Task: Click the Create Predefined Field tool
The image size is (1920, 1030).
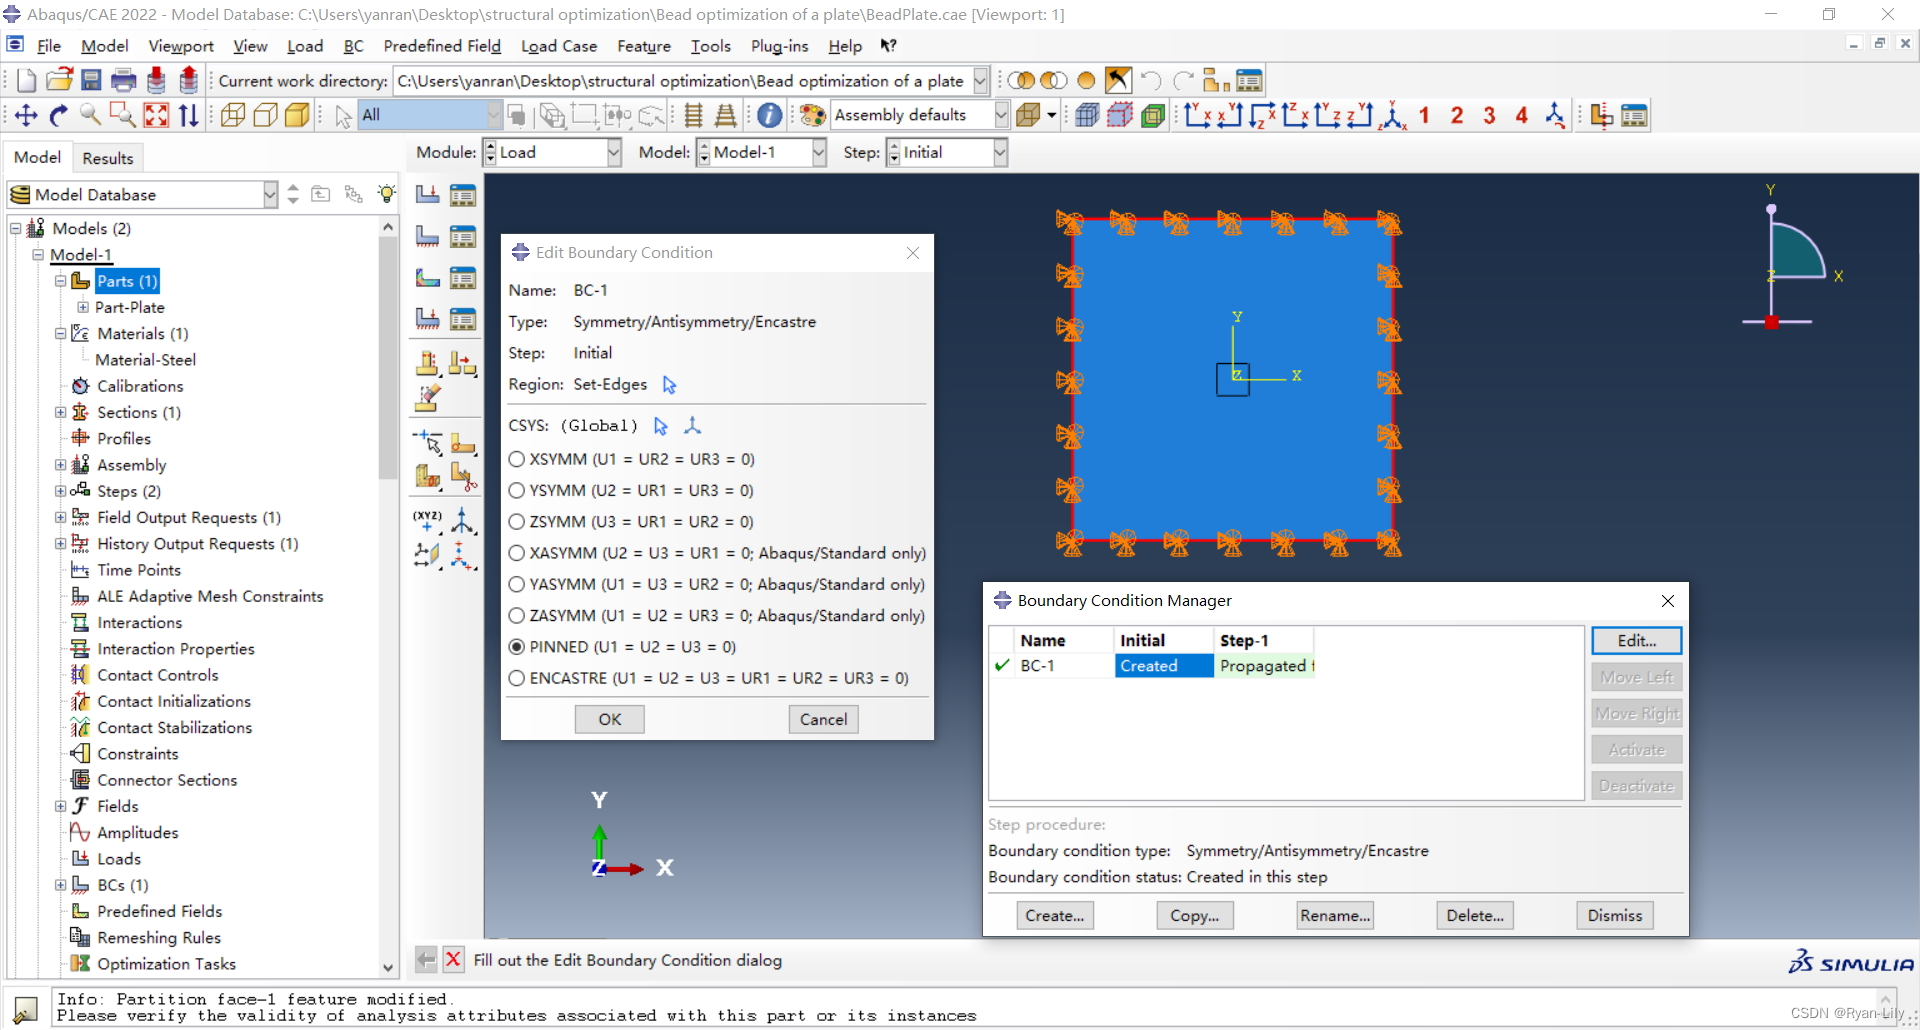Action: point(428,277)
